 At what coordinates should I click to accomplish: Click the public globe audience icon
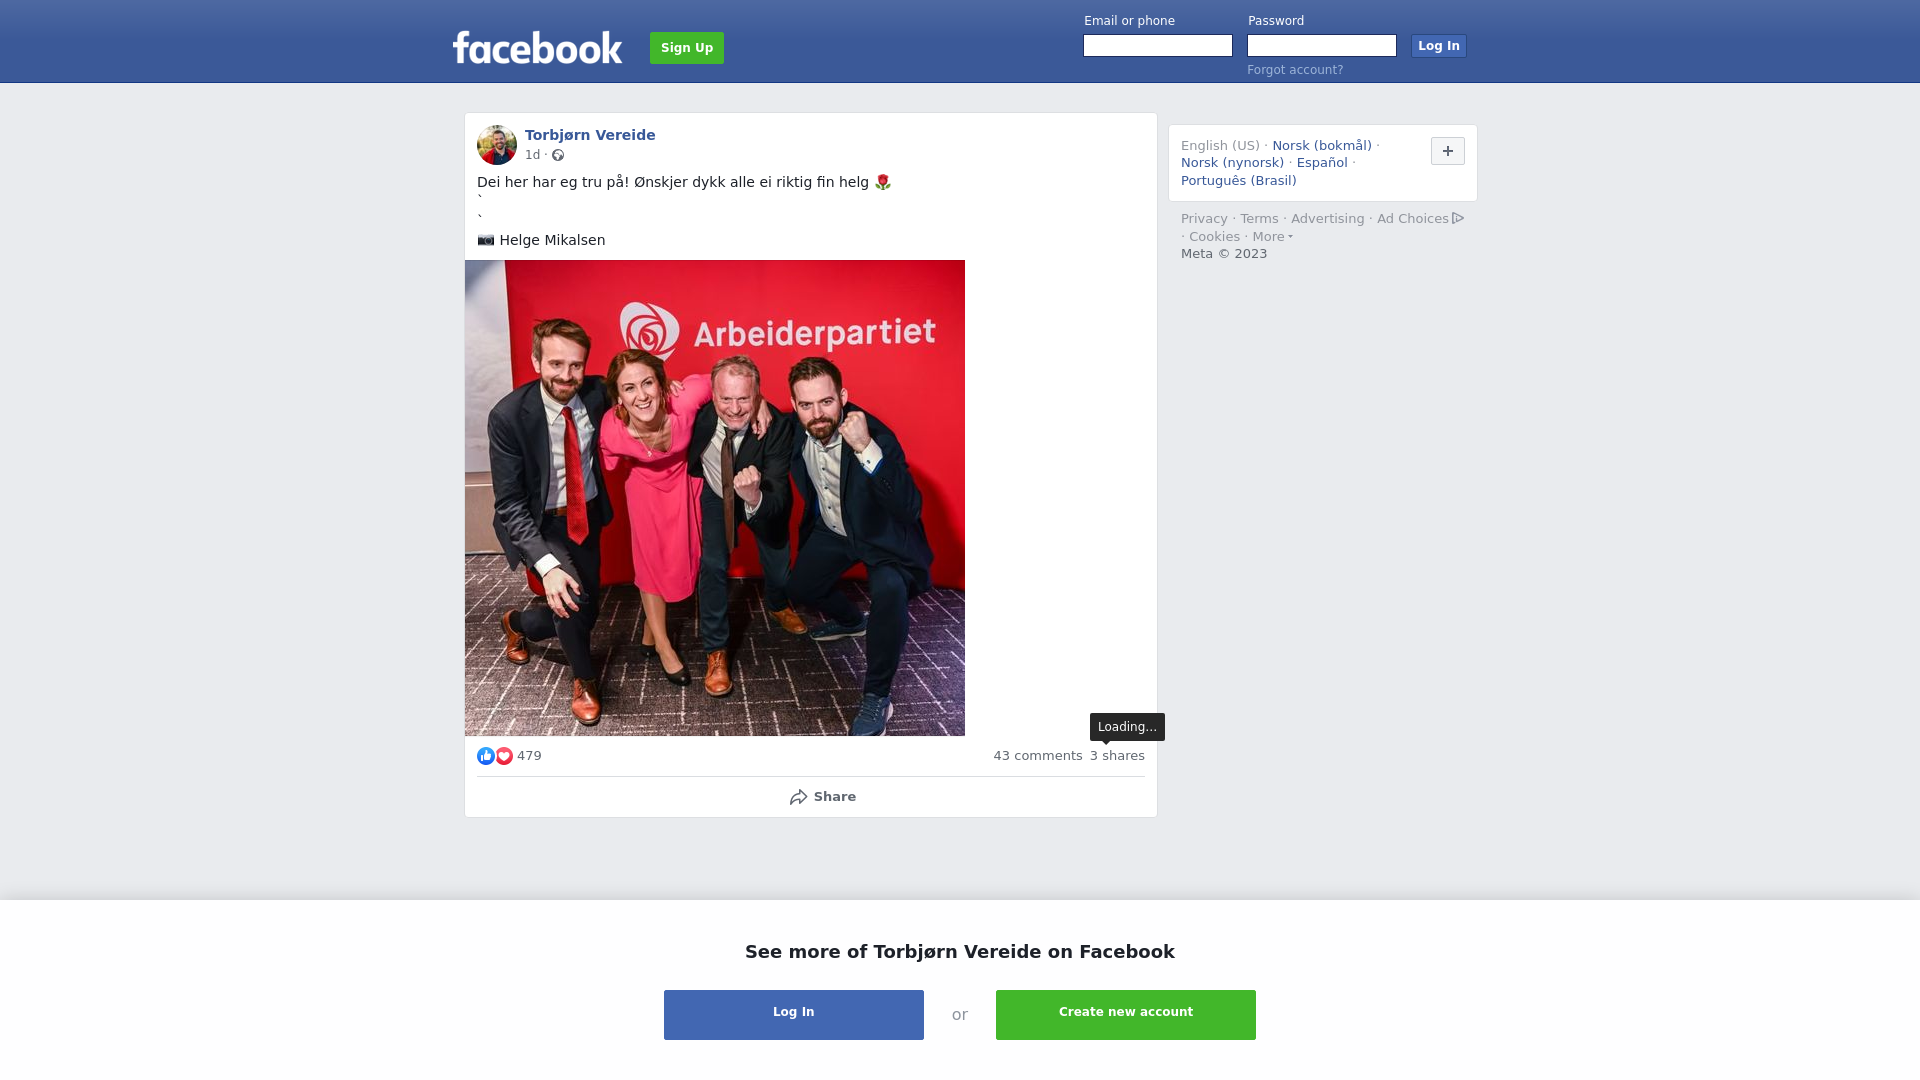pos(558,155)
